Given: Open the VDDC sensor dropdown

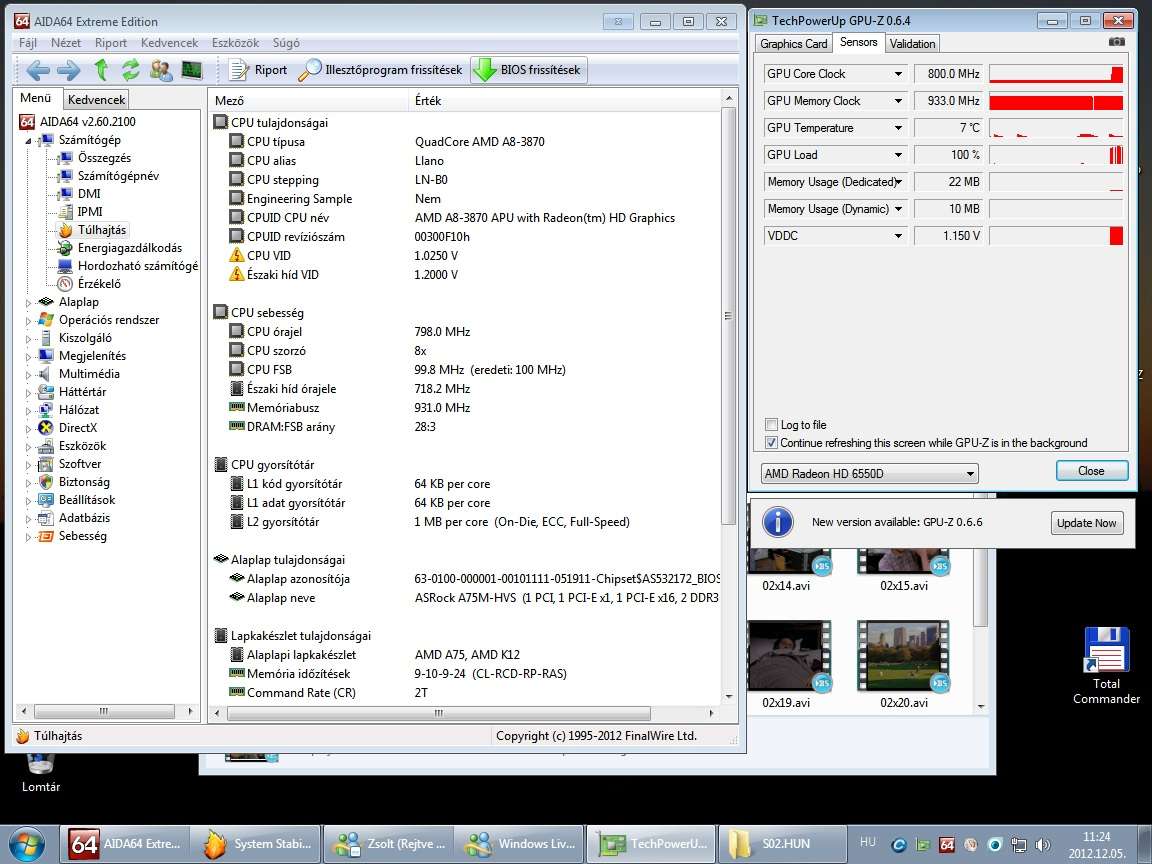Looking at the screenshot, I should (x=898, y=236).
